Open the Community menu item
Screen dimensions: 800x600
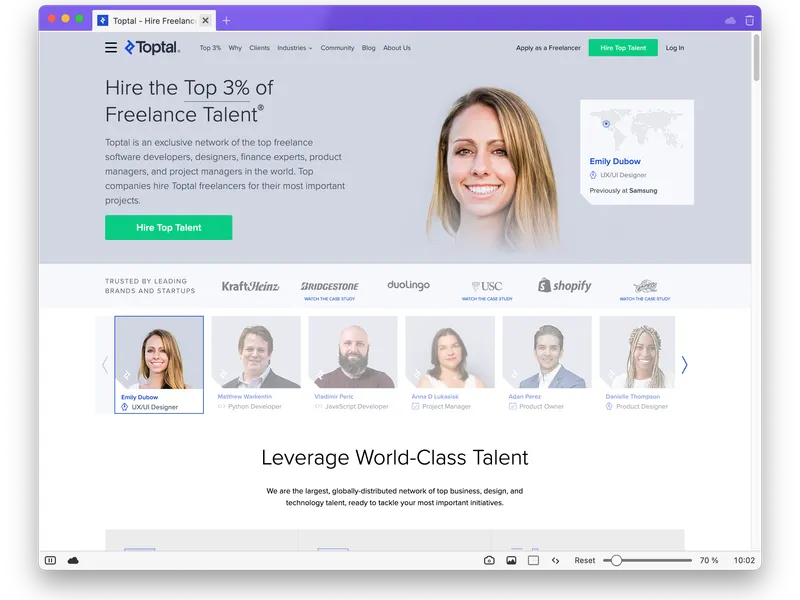pyautogui.click(x=337, y=48)
